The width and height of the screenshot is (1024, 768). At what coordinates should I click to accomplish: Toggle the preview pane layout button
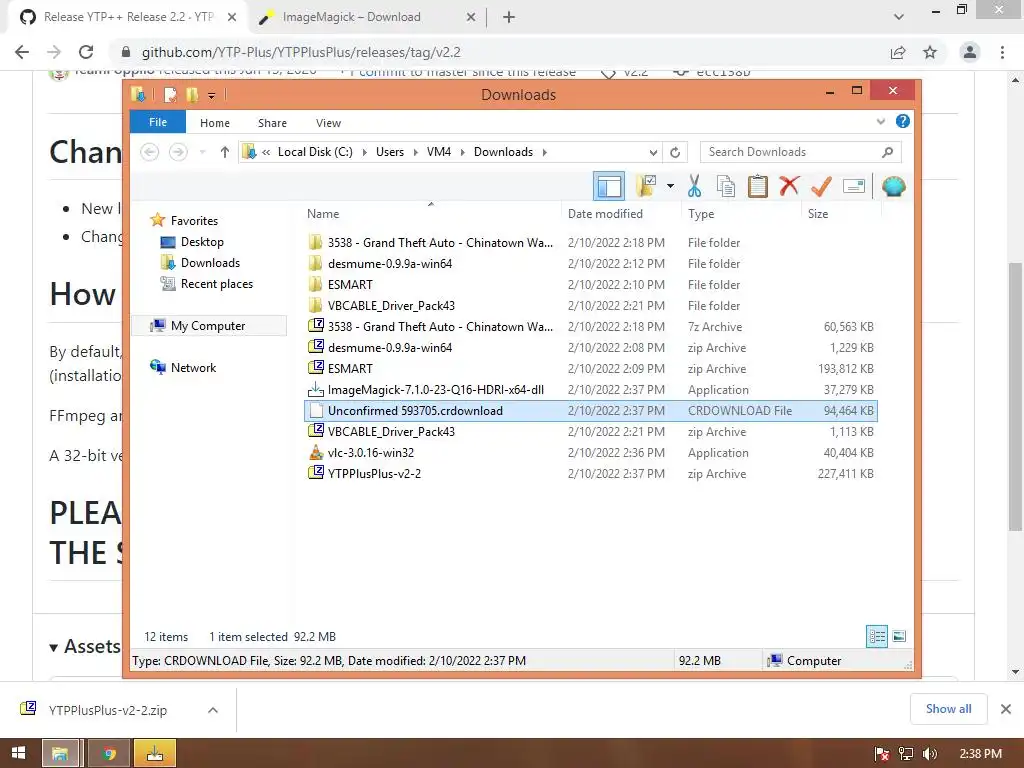click(x=609, y=187)
